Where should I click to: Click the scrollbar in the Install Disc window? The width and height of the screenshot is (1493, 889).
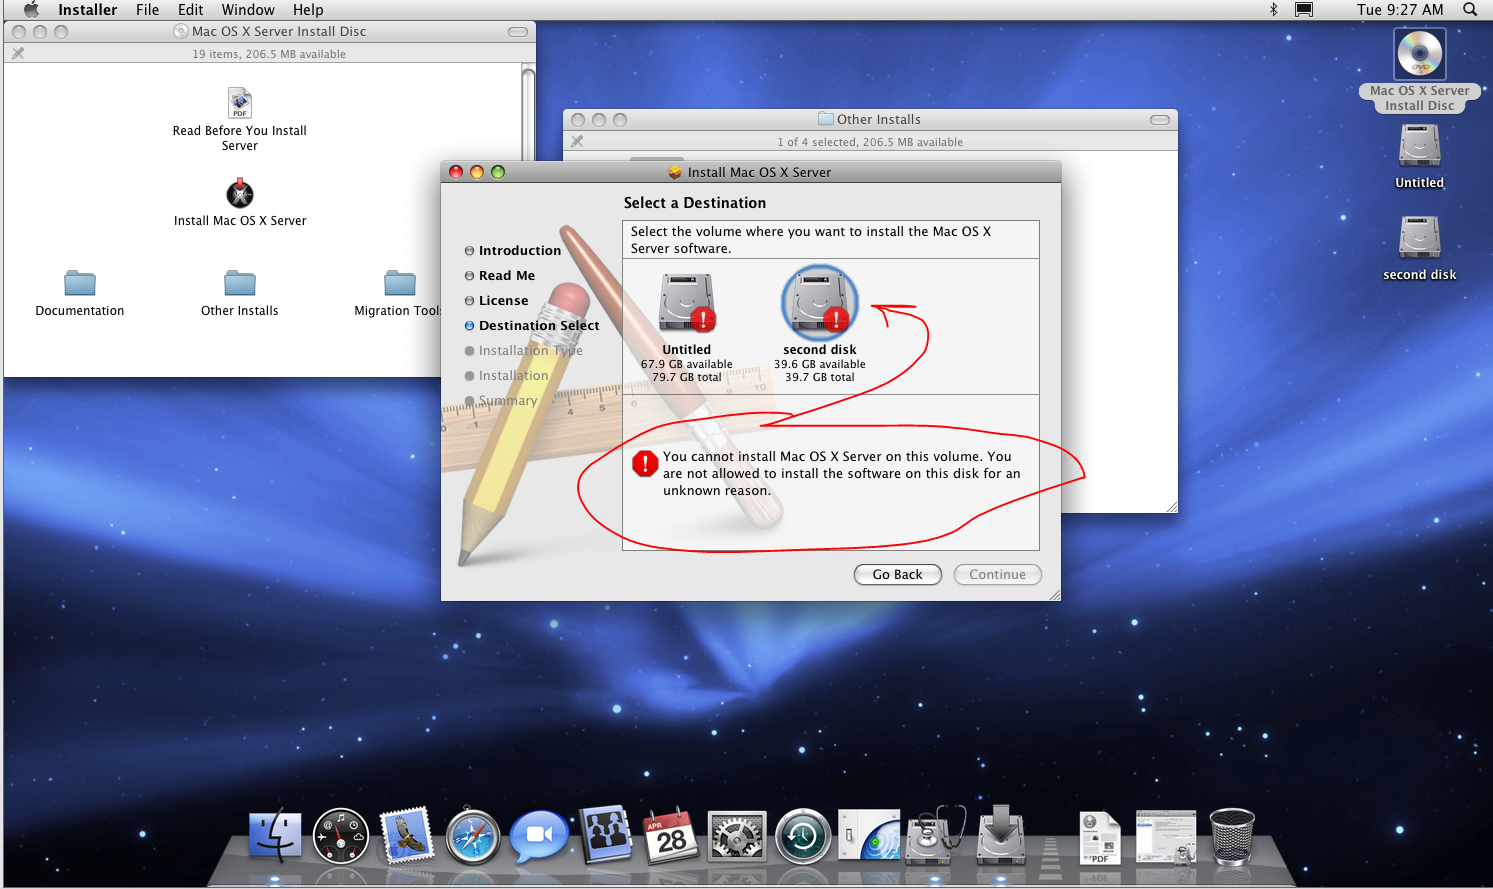pos(528,220)
